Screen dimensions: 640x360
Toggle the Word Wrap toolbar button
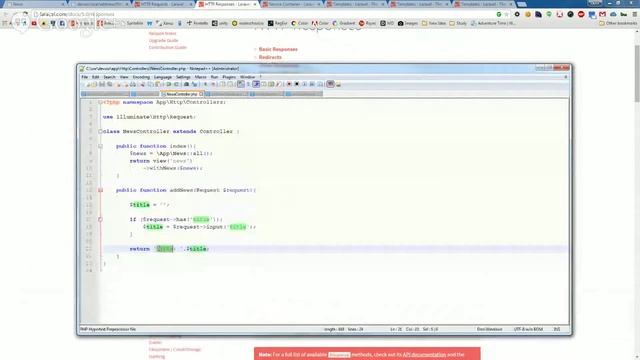[x=241, y=84]
